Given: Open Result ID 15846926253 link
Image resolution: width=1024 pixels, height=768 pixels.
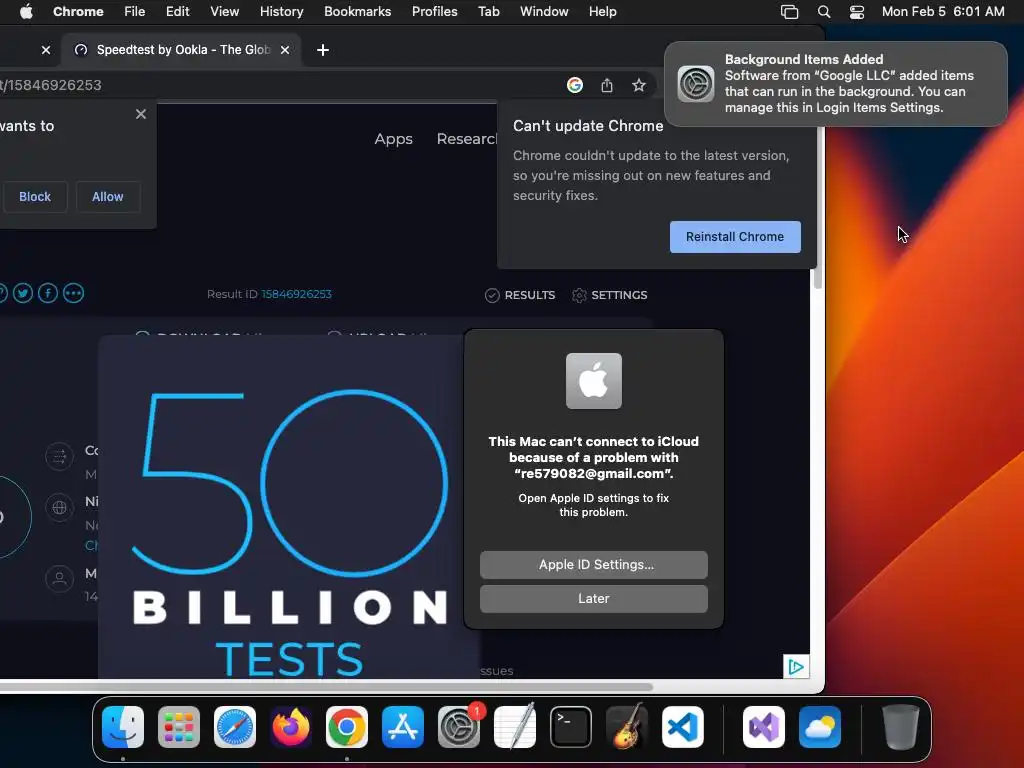Looking at the screenshot, I should click(296, 294).
